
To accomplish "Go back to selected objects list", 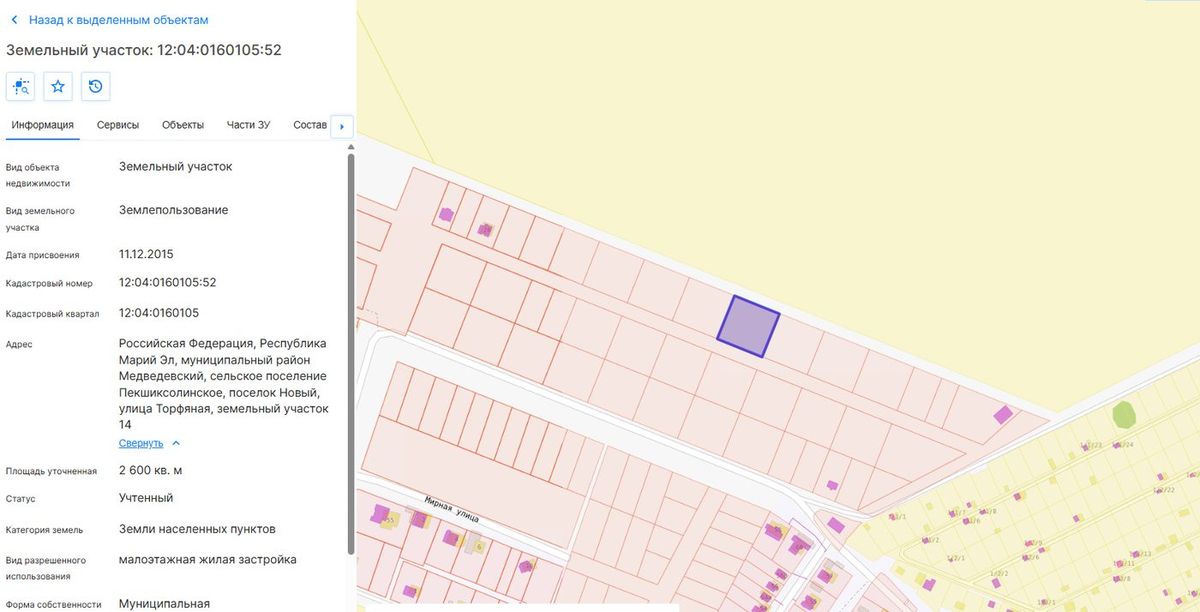I will coord(119,20).
